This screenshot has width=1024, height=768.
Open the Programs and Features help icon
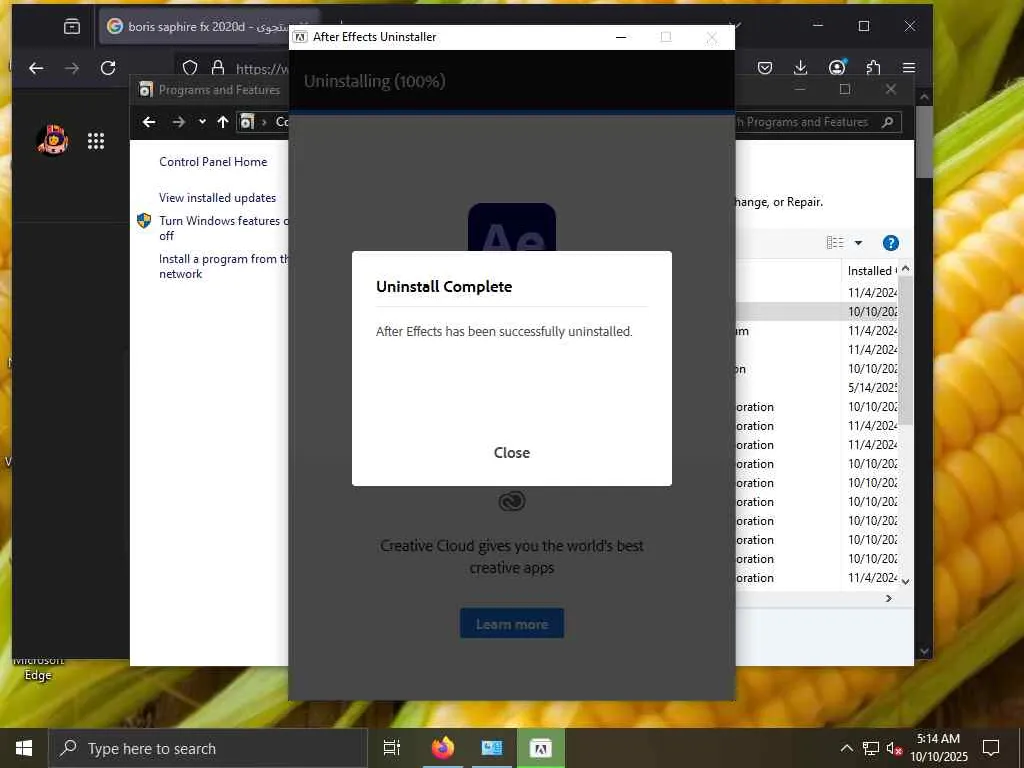coord(891,243)
